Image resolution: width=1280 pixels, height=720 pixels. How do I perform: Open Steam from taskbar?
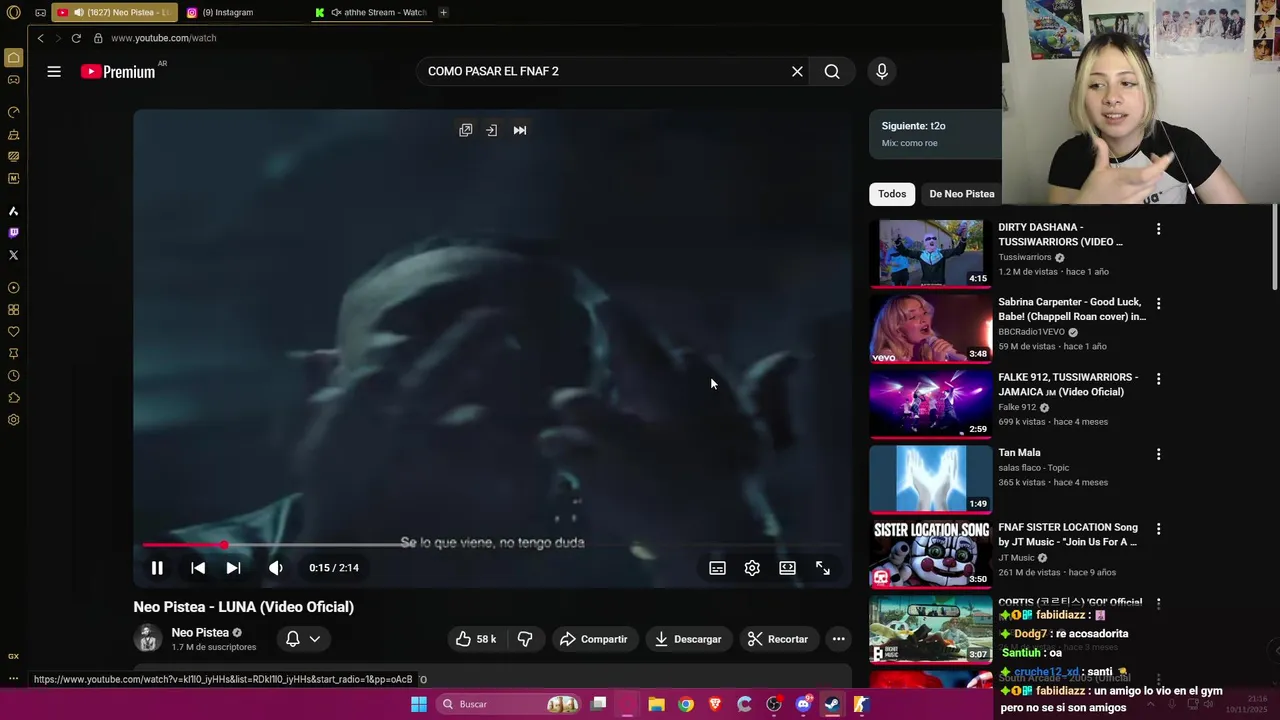point(832,704)
